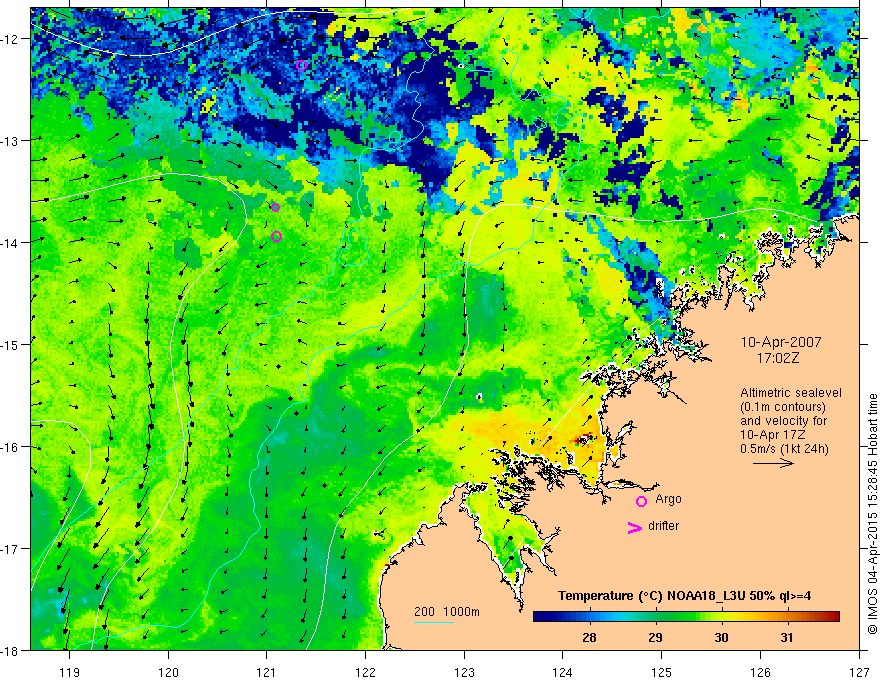Click the color bar value 31
Screen dimensions: 880x680
point(787,637)
